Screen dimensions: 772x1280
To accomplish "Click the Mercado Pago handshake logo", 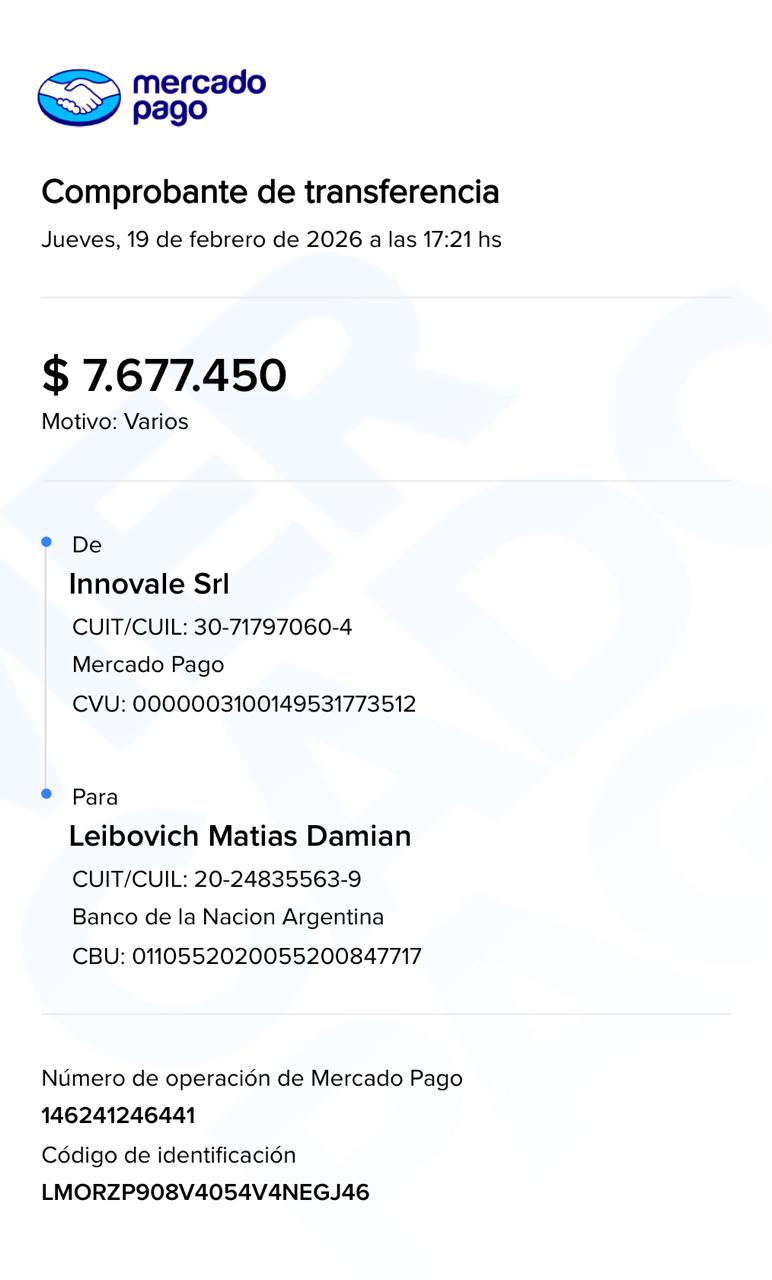I will click(79, 97).
